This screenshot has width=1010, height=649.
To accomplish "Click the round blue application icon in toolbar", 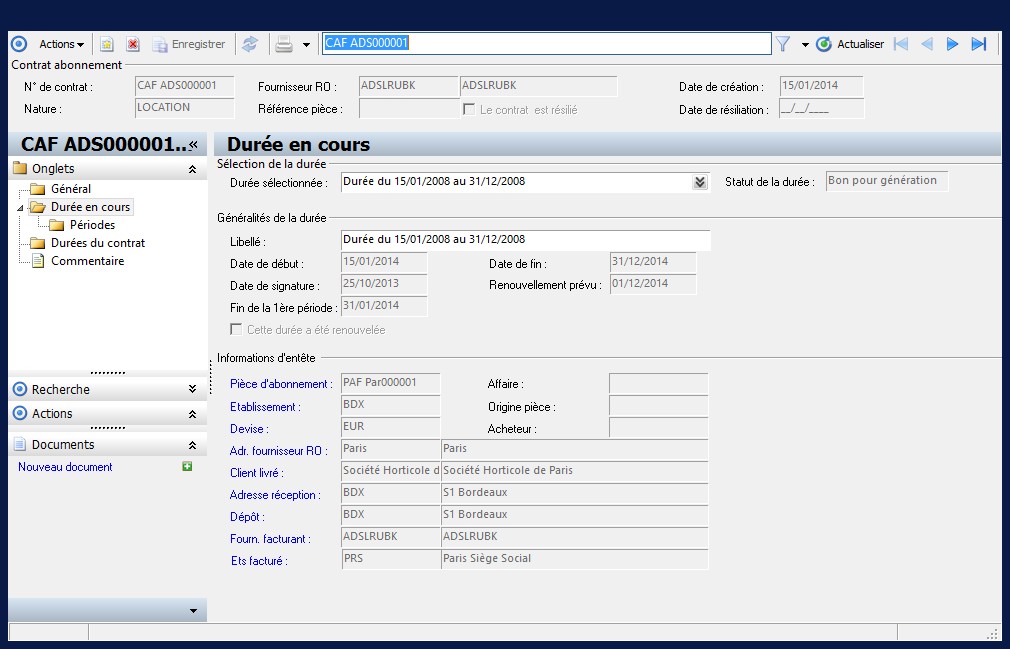I will point(19,44).
